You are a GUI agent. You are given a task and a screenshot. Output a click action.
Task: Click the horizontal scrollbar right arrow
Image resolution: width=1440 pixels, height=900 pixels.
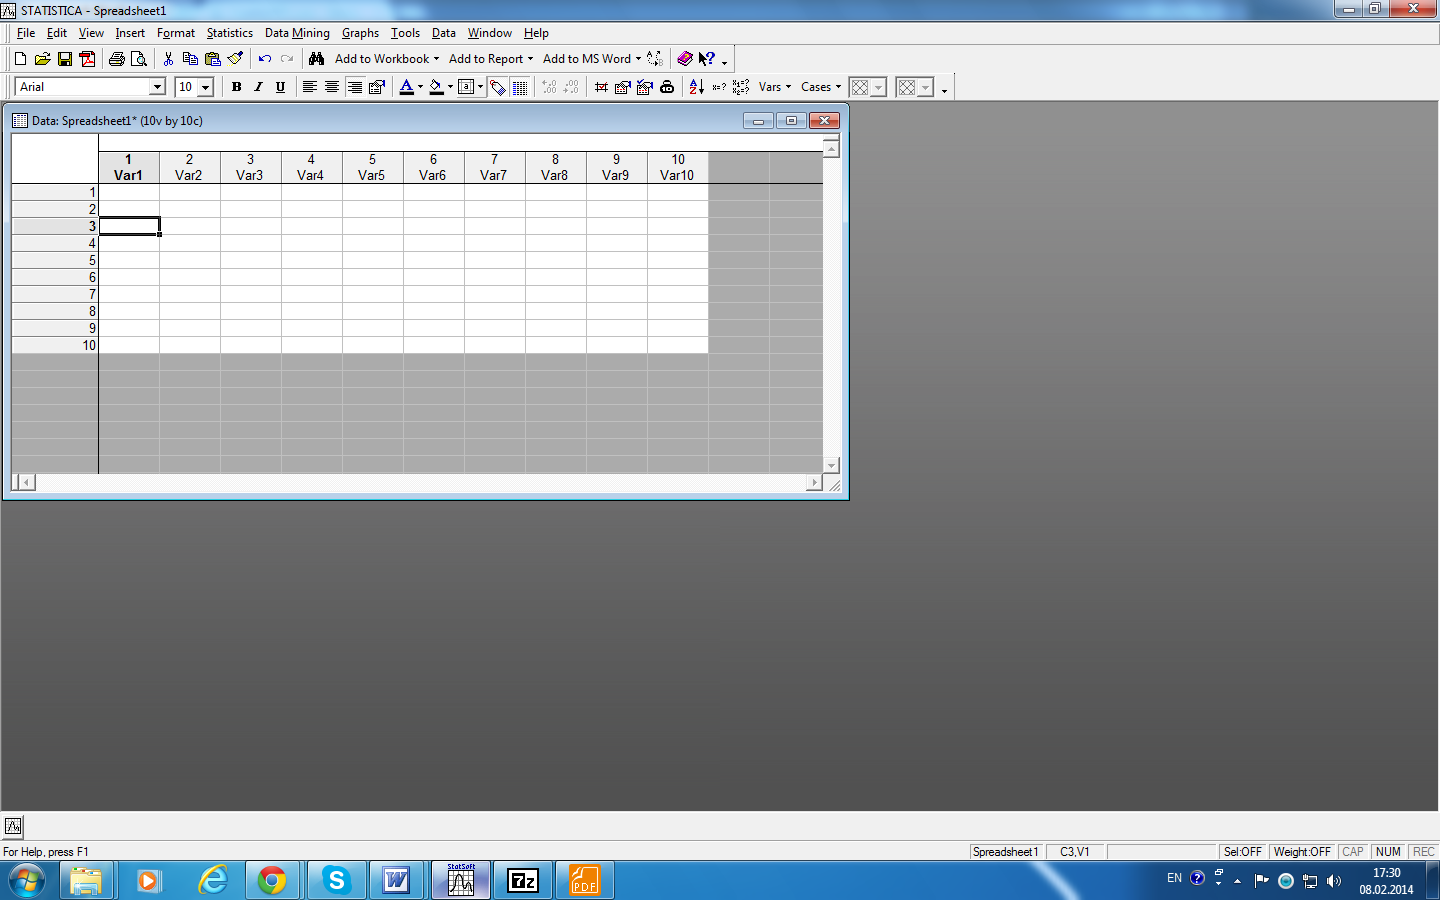tap(814, 483)
